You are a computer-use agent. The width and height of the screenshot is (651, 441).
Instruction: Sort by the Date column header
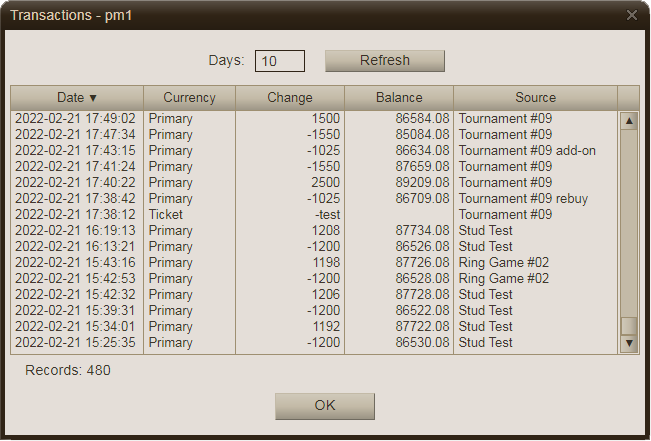77,98
